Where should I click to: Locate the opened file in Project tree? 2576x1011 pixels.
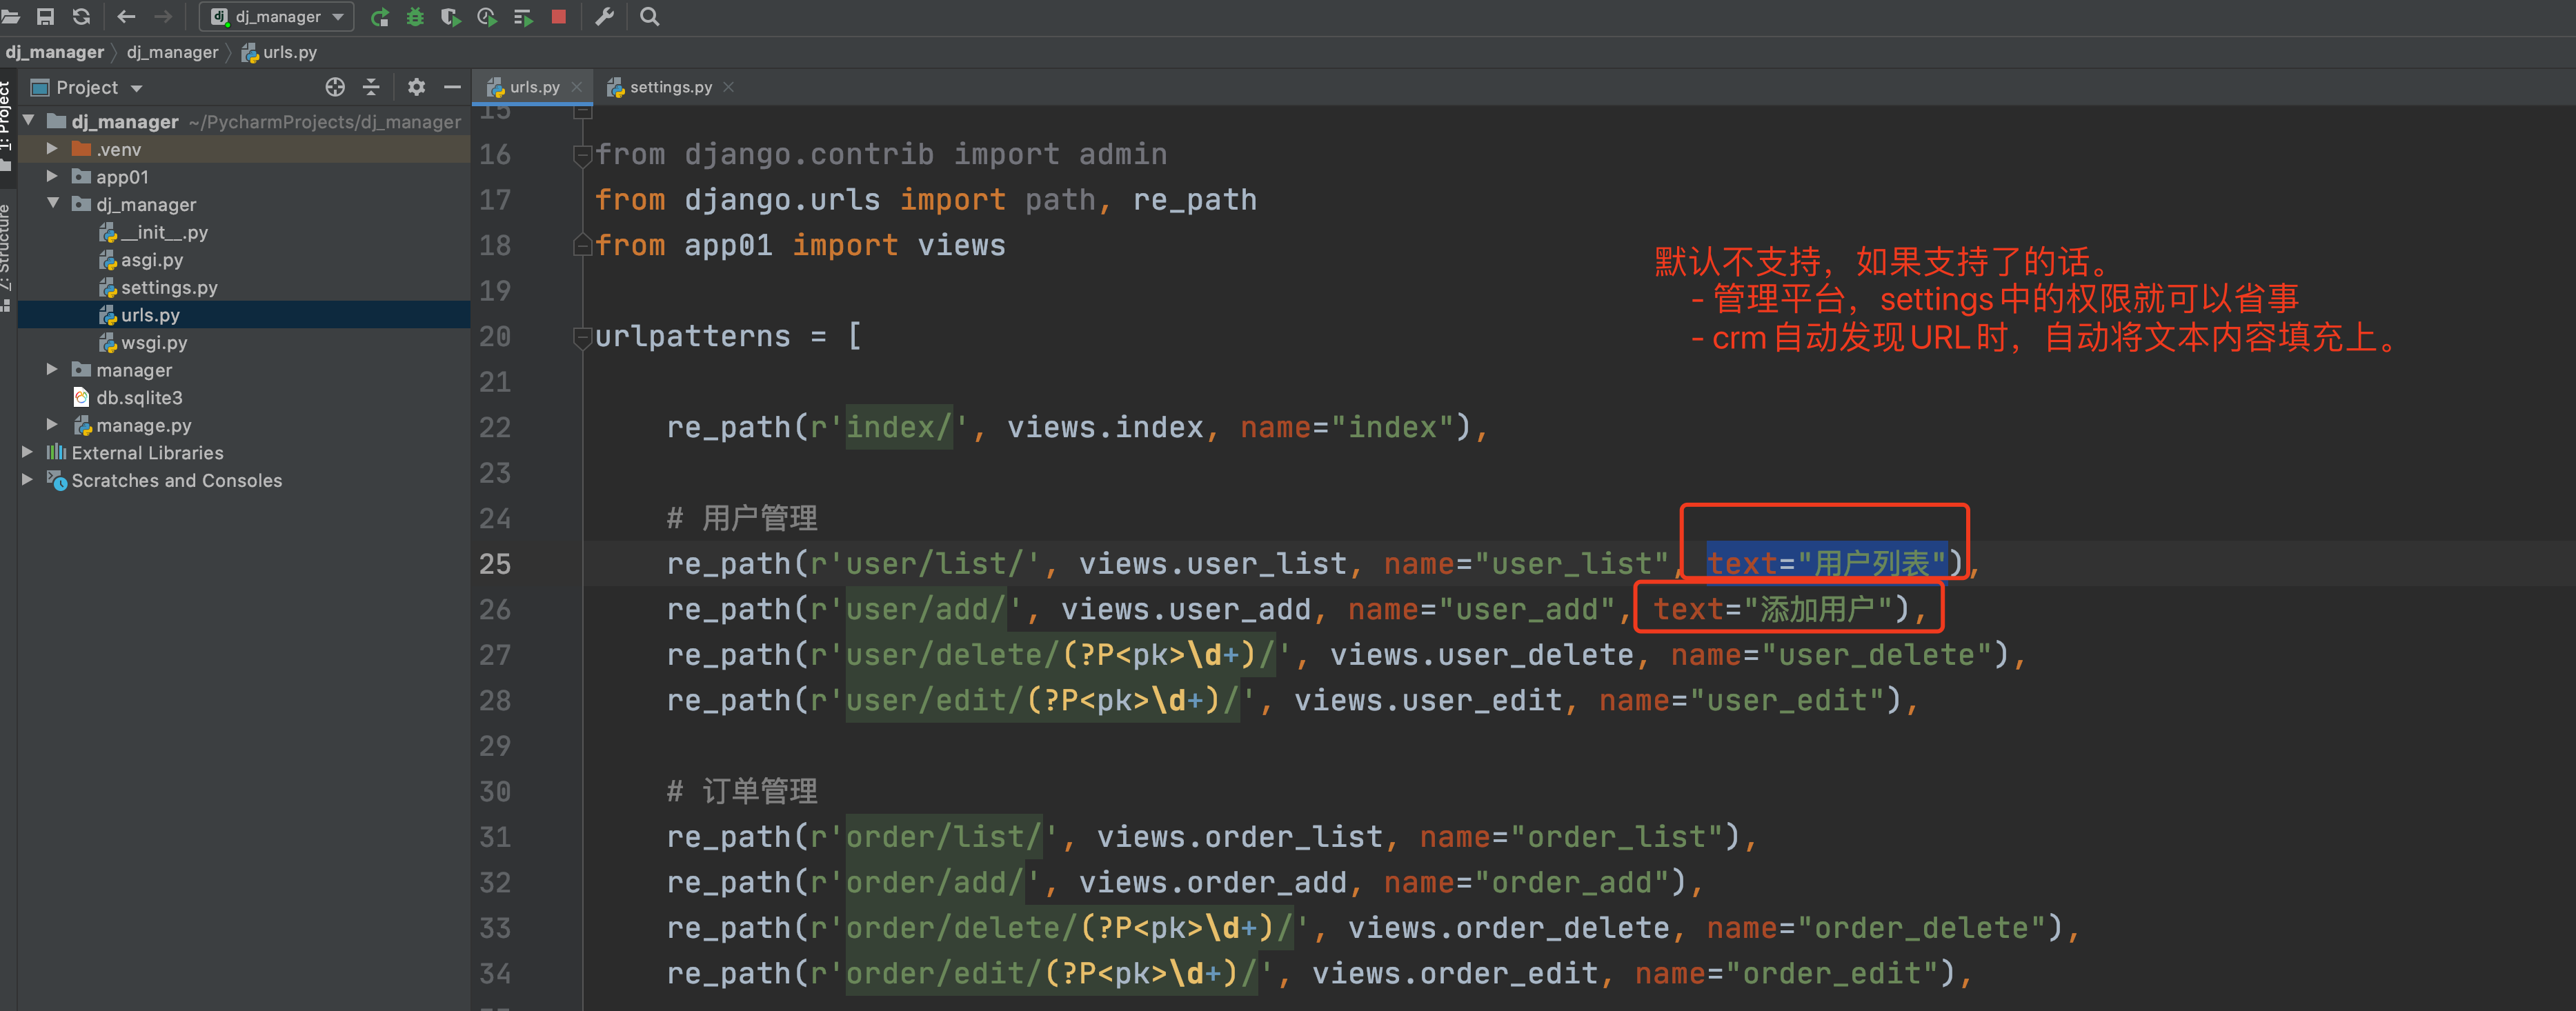click(x=335, y=87)
